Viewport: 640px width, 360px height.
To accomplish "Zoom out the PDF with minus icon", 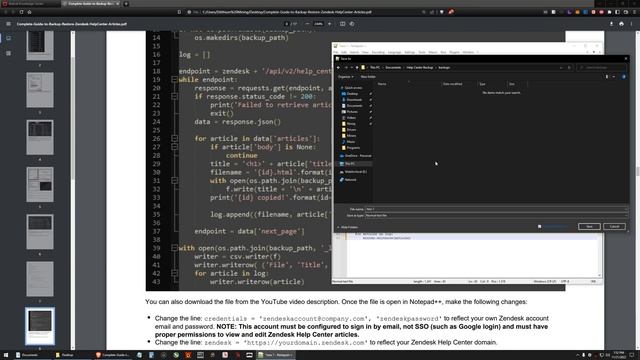I will click(x=307, y=24).
